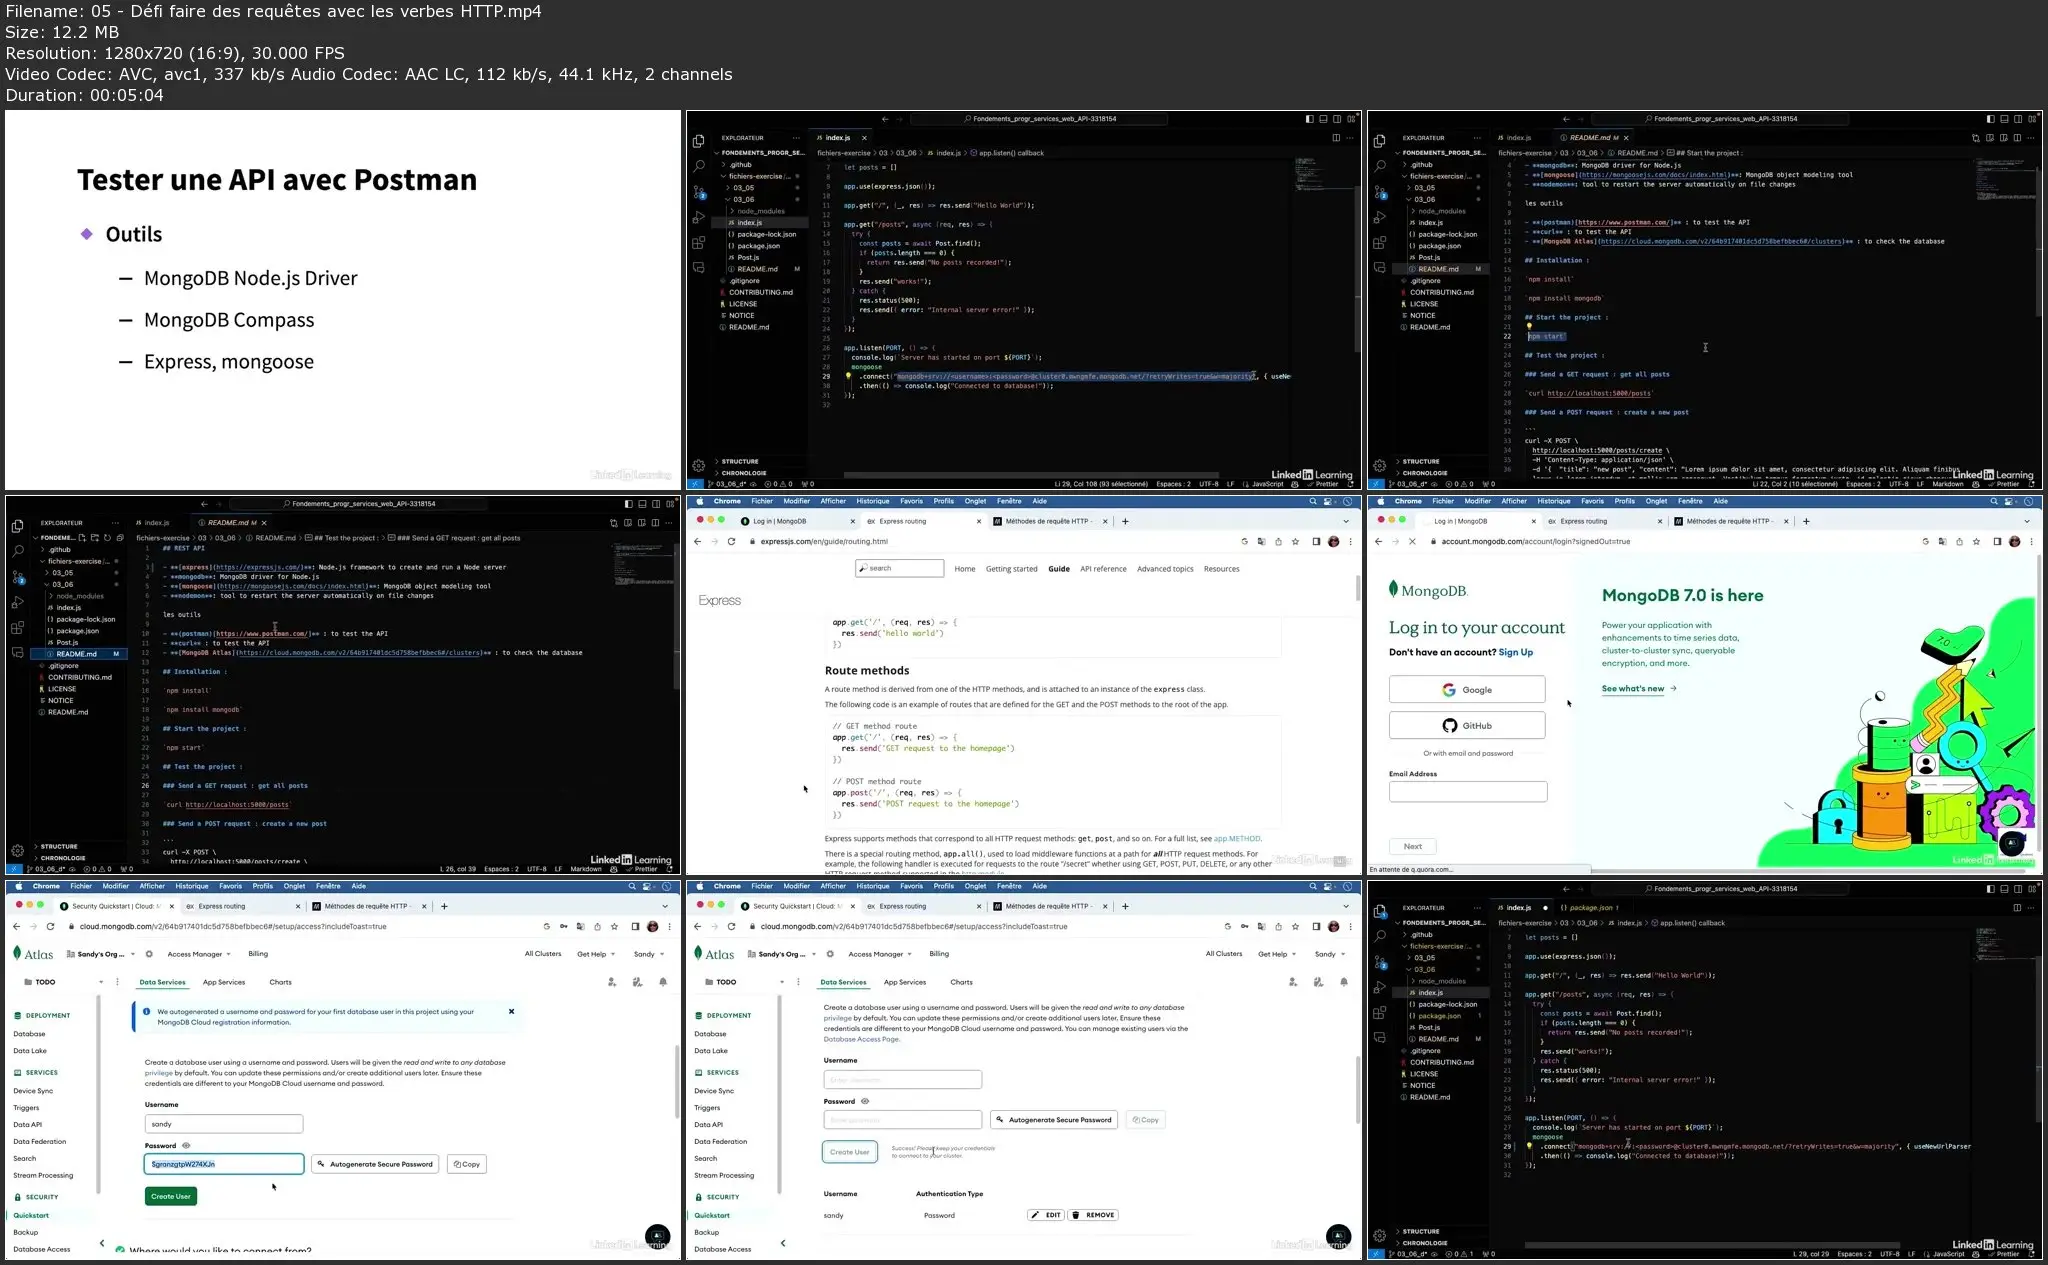Continue with GitHub on MongoDB login page
Screen dimensions: 2048x1265
[1467, 725]
